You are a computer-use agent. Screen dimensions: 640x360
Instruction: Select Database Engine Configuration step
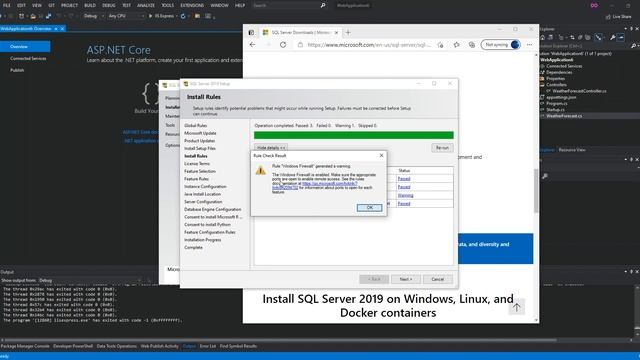(212, 209)
